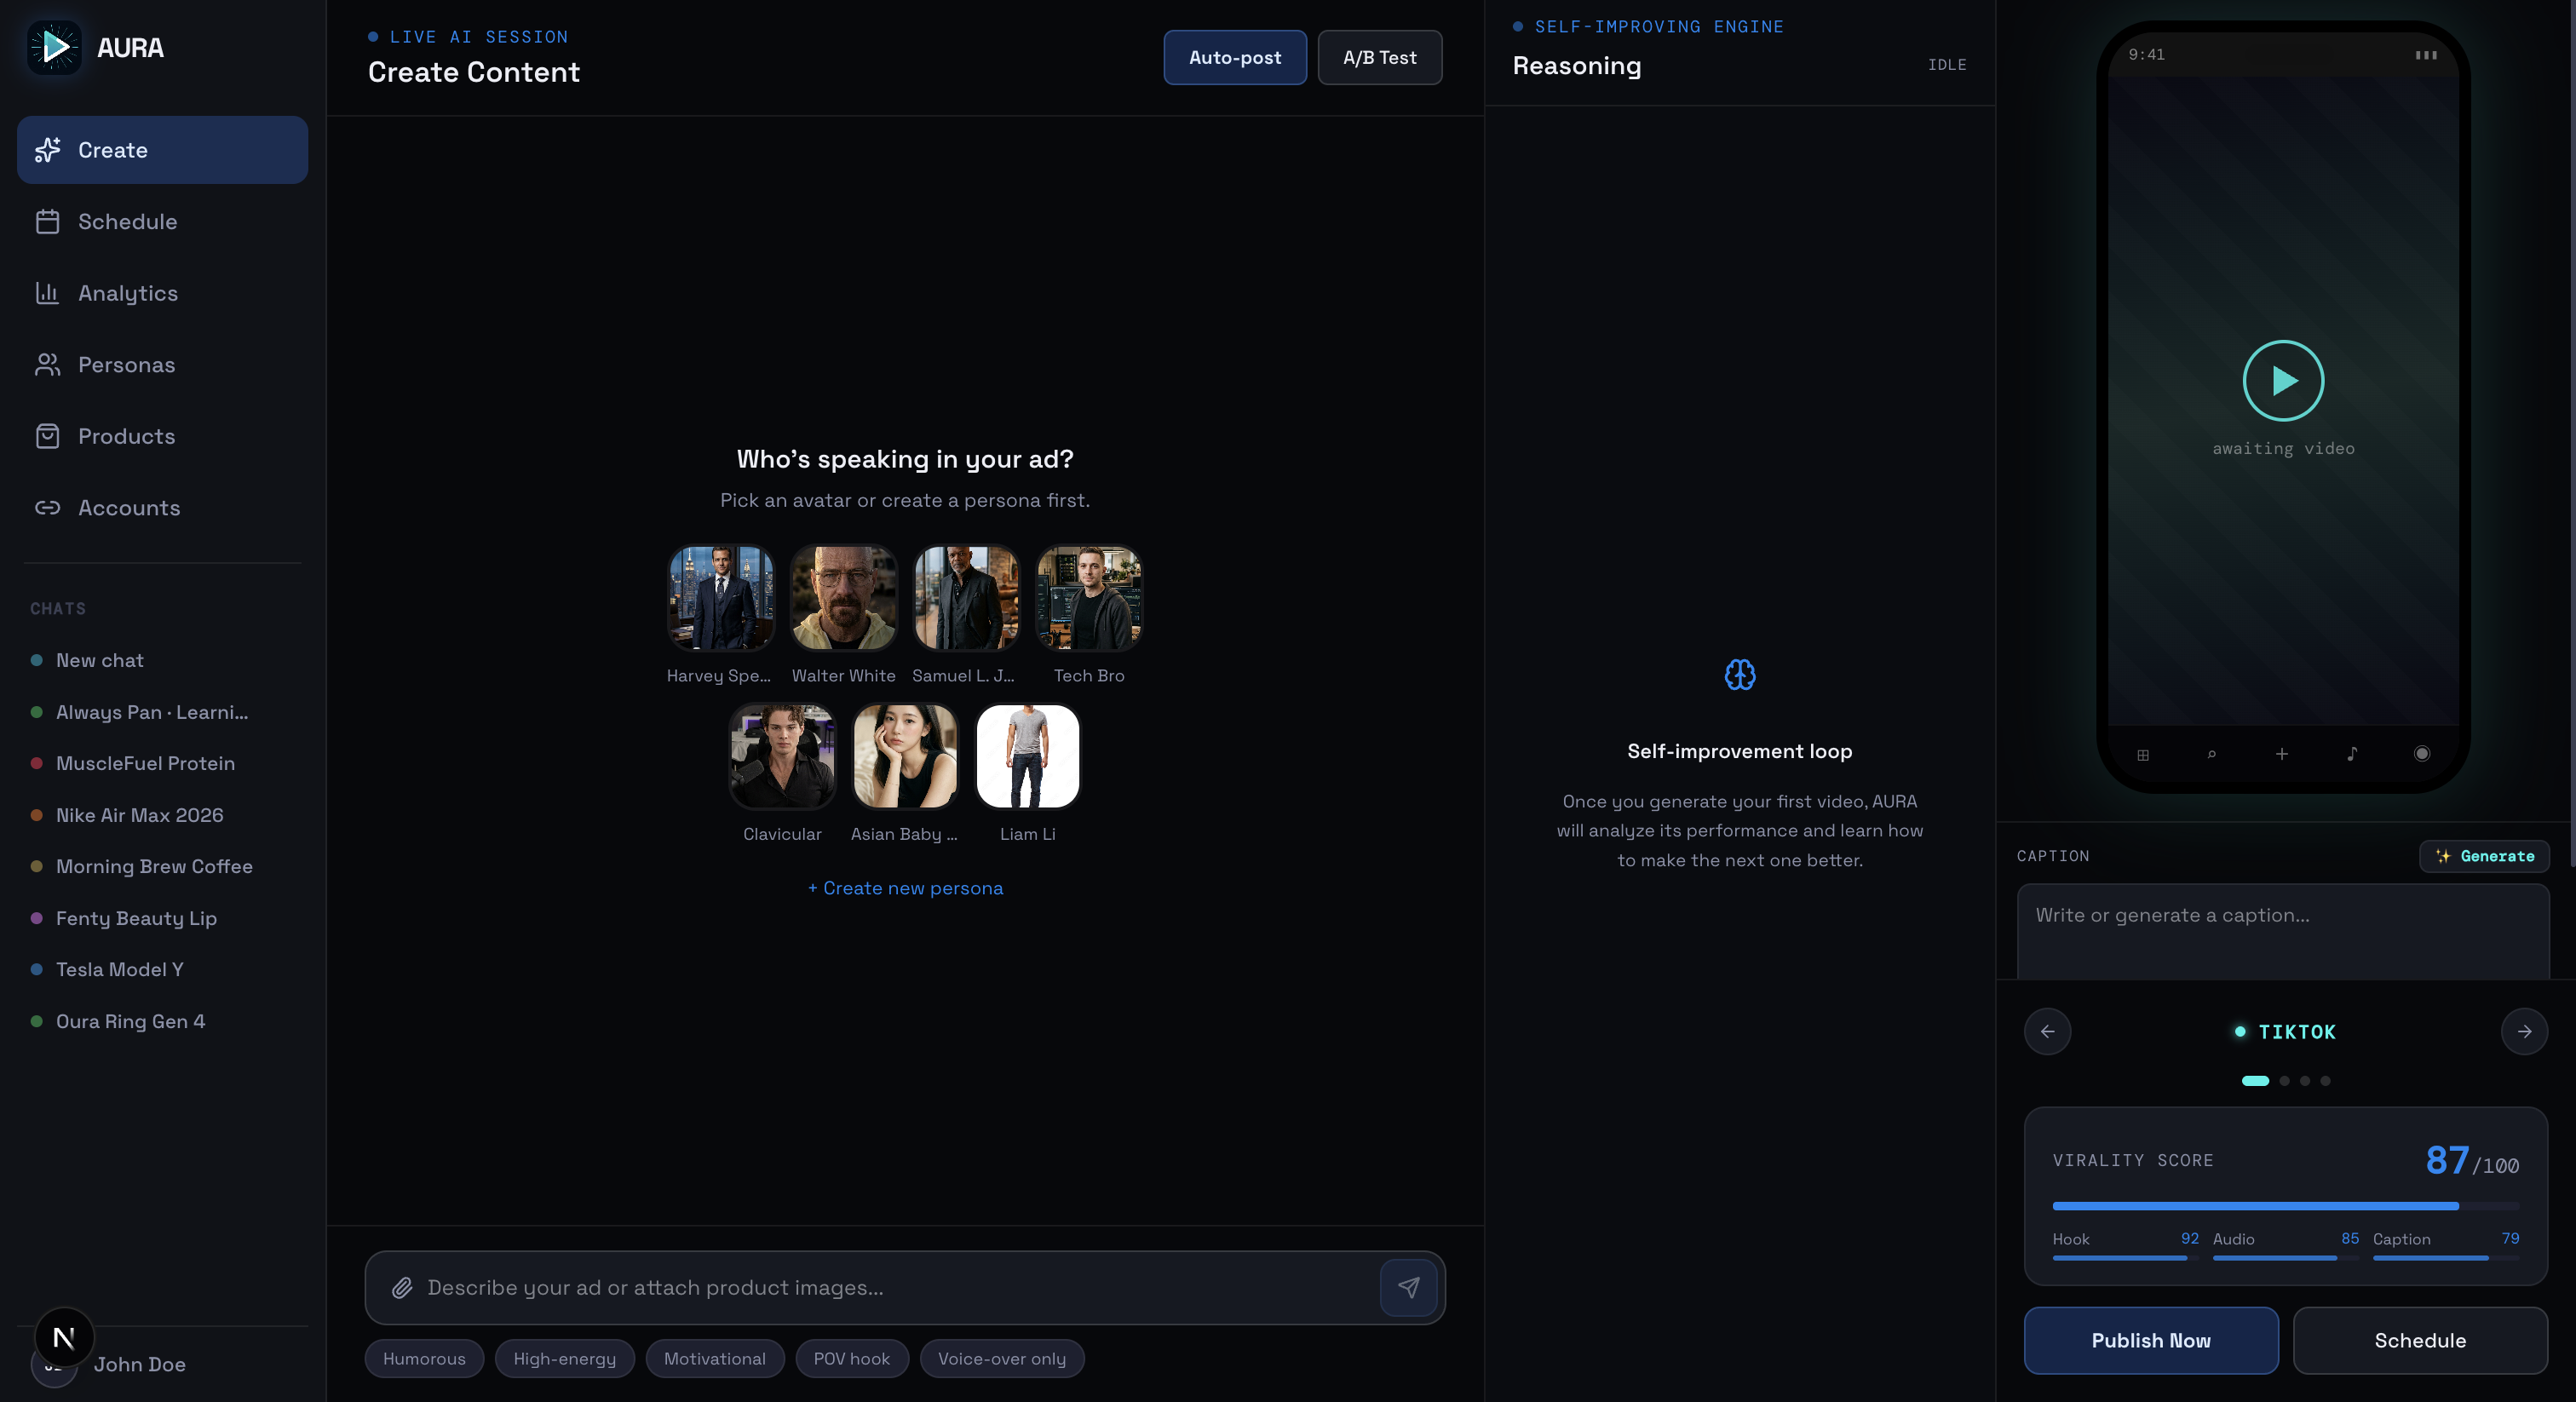
Task: Select the Humorous tone chip
Action: (x=424, y=1359)
